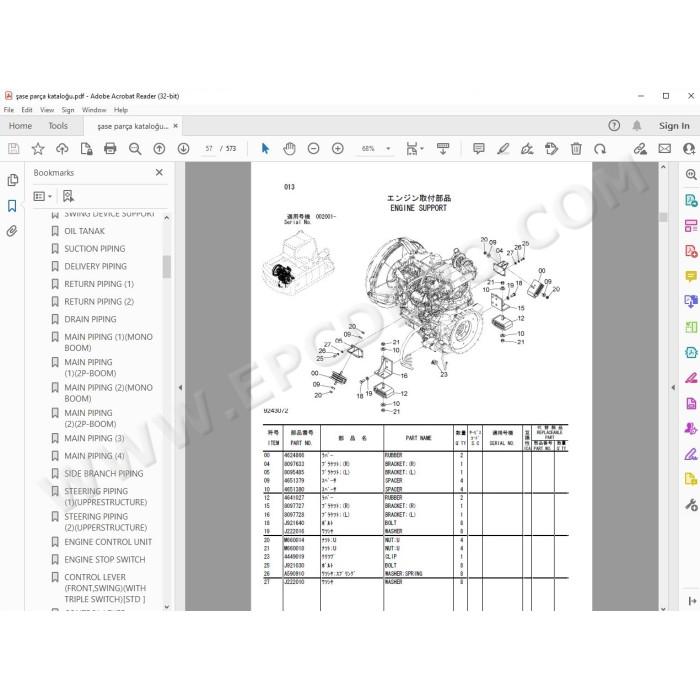This screenshot has width=700, height=700.
Task: Click the scrolling mode keyboard icon
Action: [x=443, y=149]
